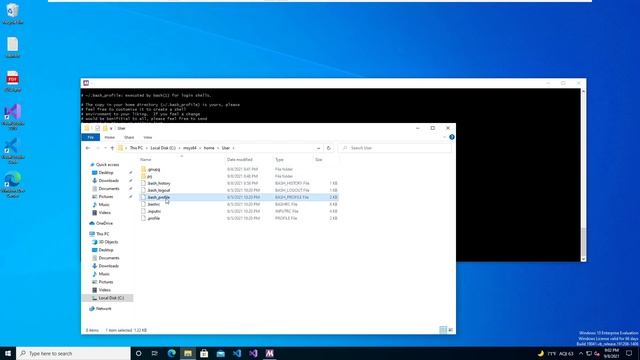Refresh the User folder listing
Viewport: 640px width, 360px height.
[329, 148]
